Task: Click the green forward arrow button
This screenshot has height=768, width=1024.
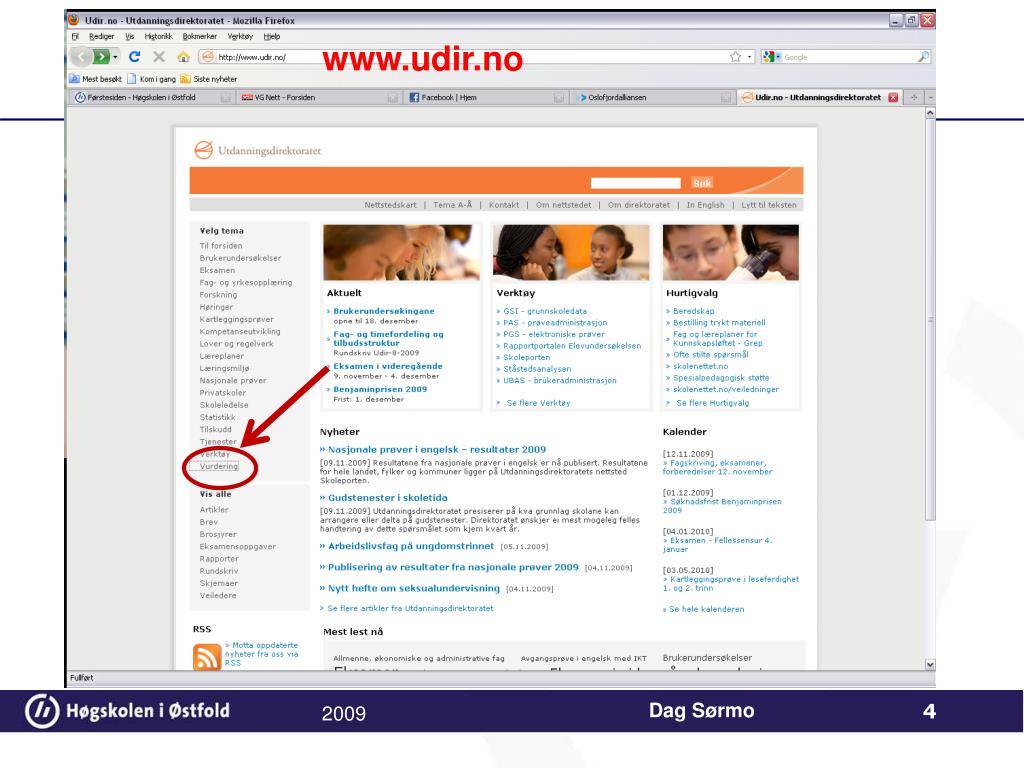Action: (x=101, y=57)
